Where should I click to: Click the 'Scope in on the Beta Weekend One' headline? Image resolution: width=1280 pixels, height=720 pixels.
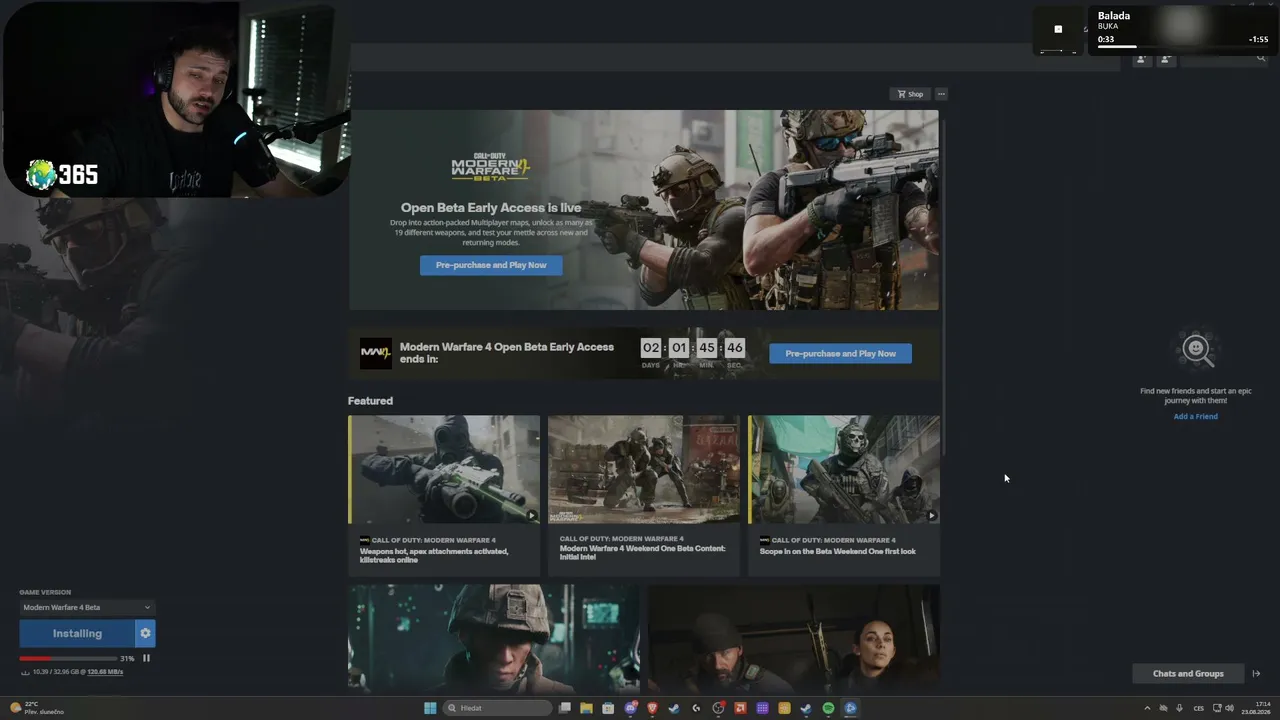click(837, 551)
